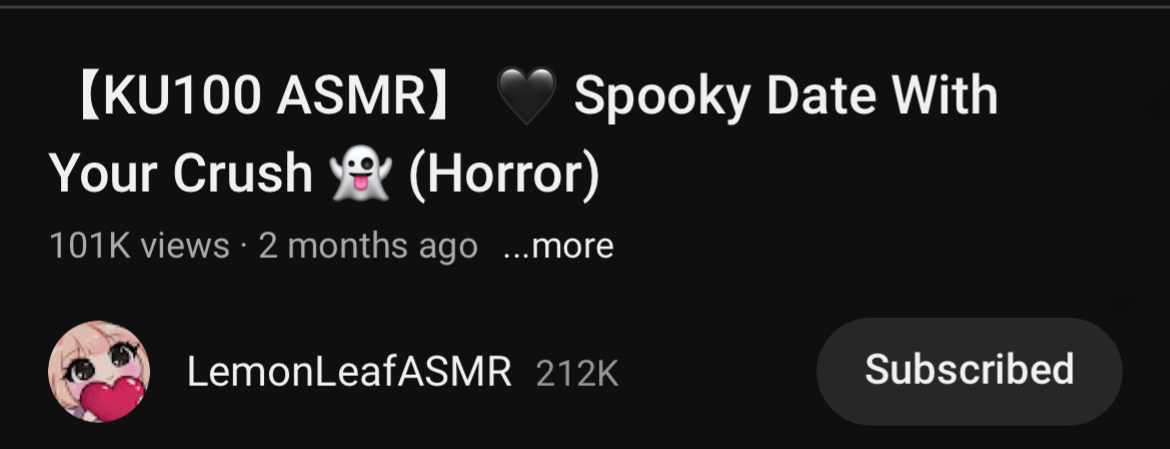Click the word 'Date' in the title
1170x449 pixels.
[x=820, y=95]
